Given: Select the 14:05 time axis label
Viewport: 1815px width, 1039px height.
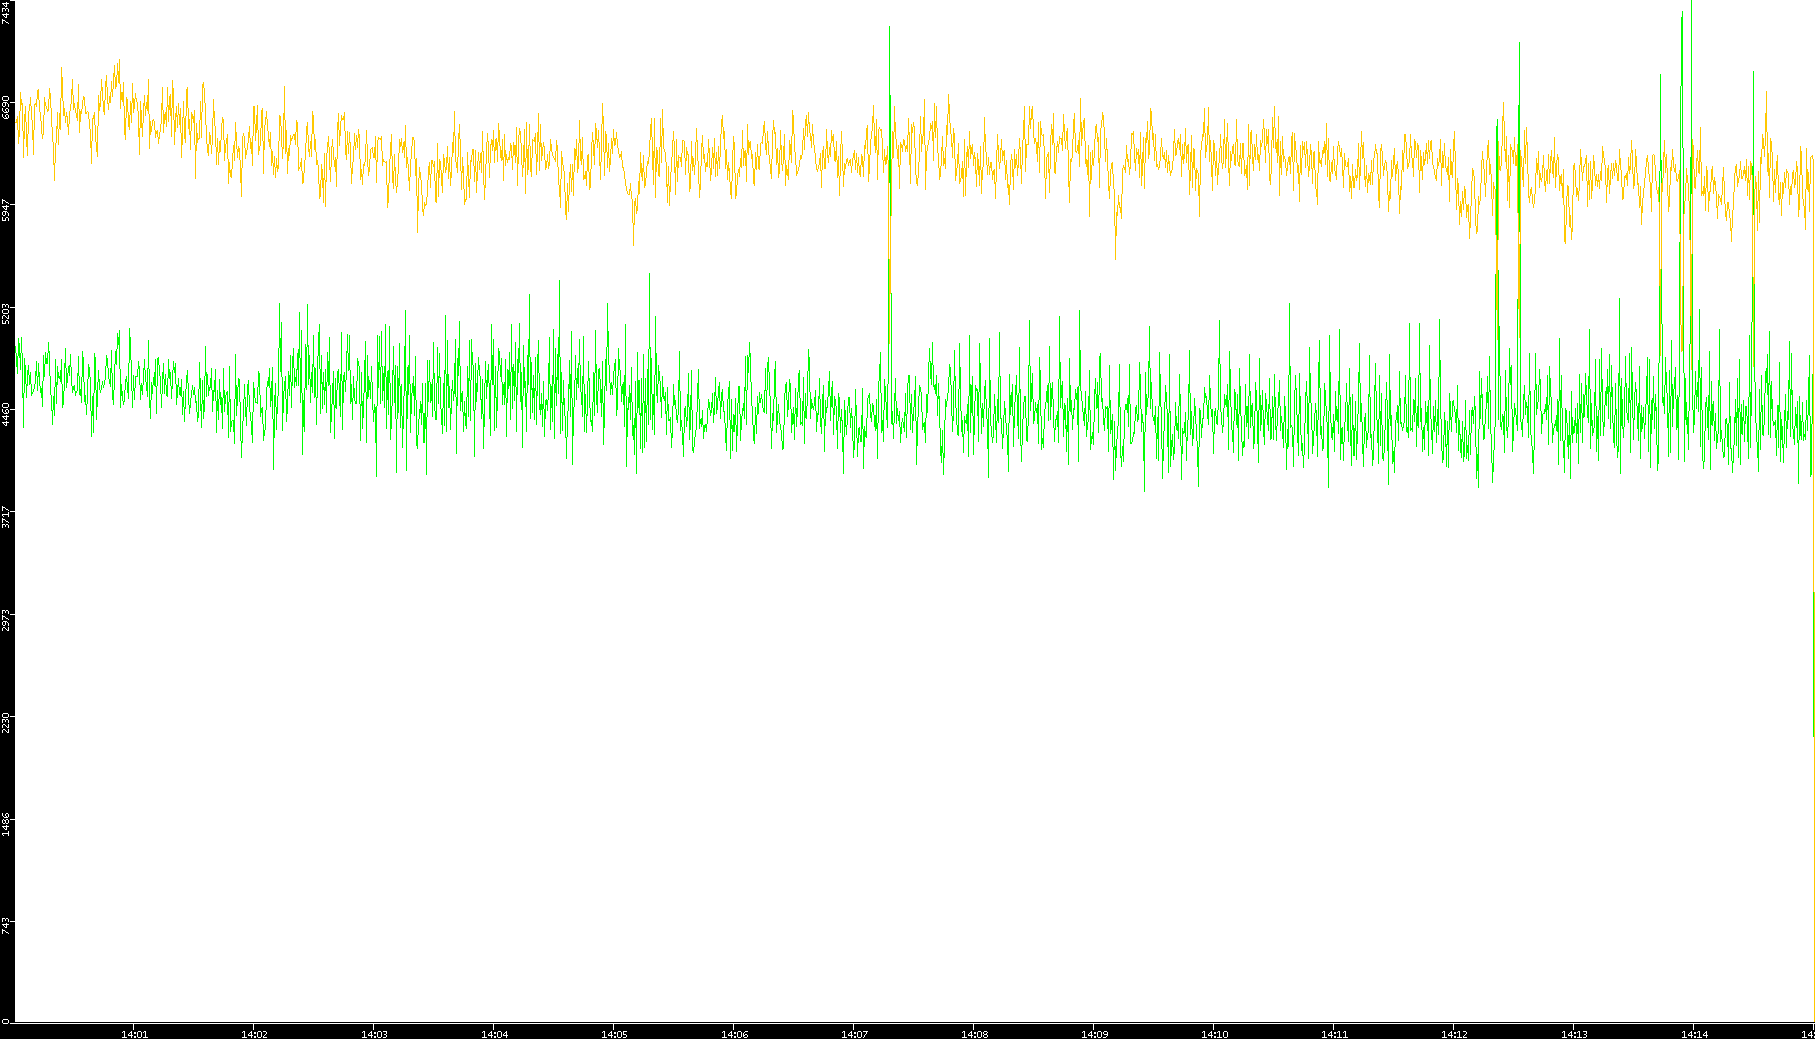Looking at the screenshot, I should coord(614,1034).
